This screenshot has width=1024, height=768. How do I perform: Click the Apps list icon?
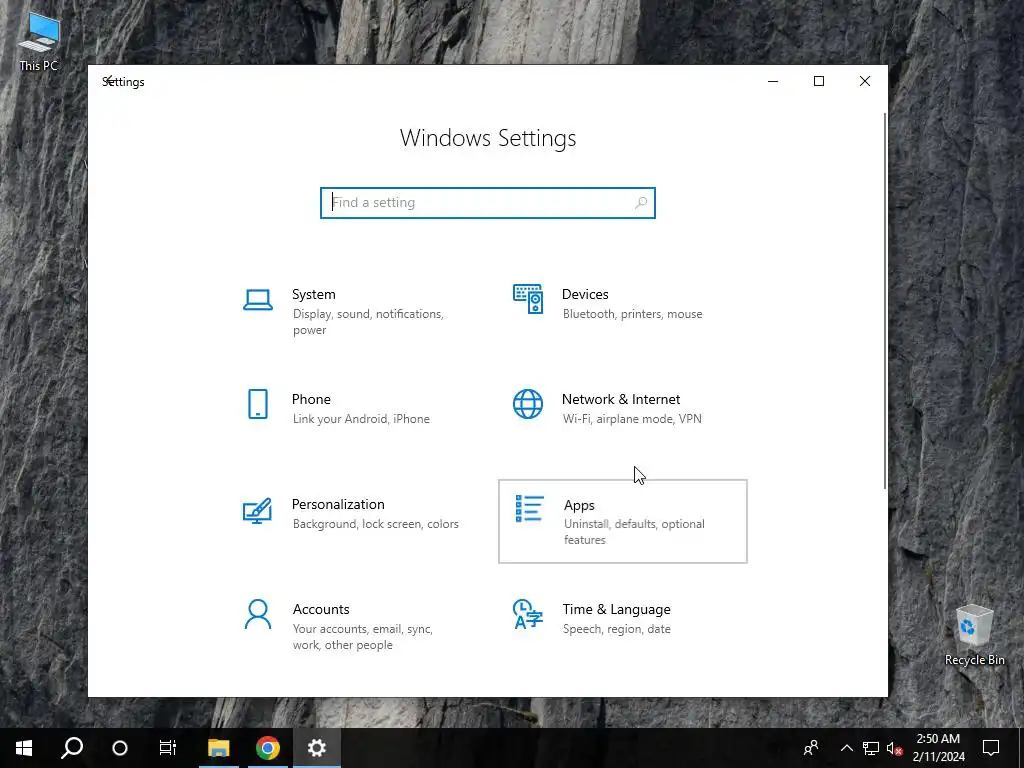(x=530, y=509)
